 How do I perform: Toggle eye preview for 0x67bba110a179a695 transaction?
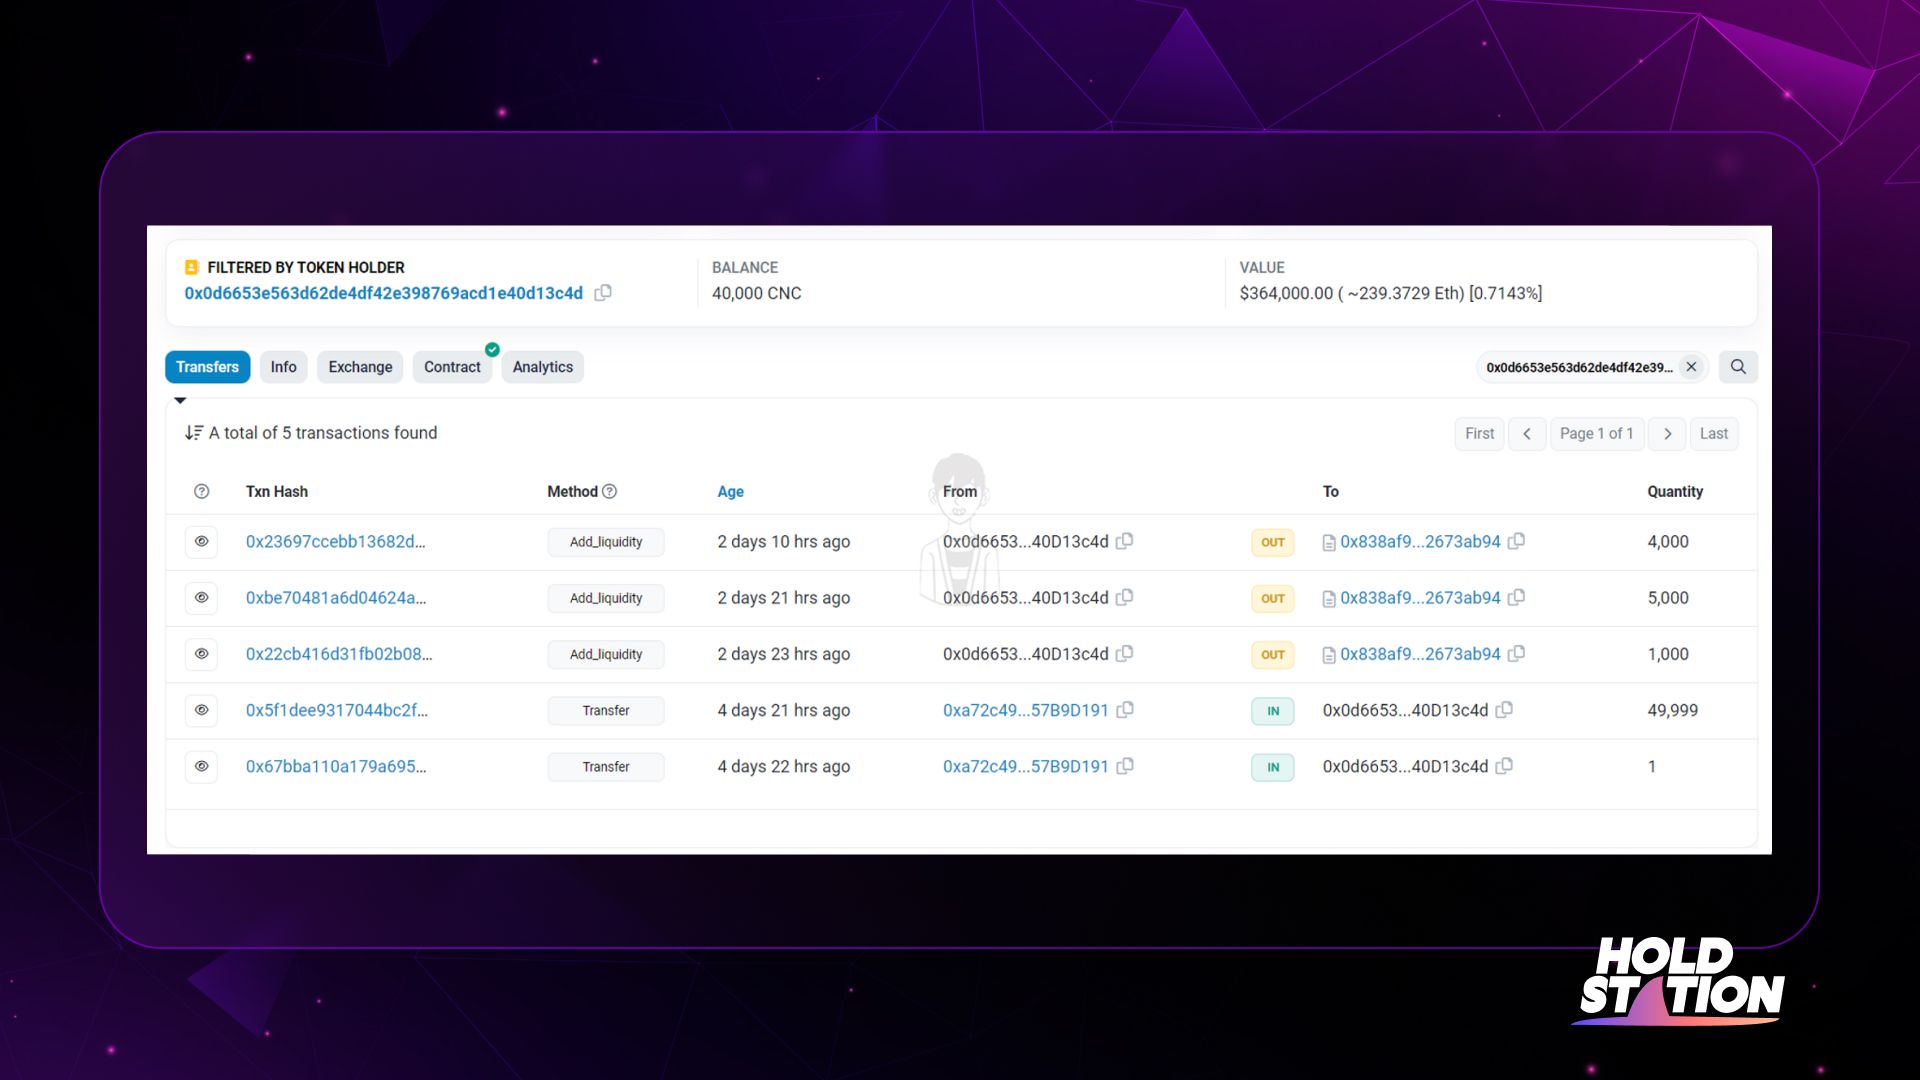(x=201, y=766)
